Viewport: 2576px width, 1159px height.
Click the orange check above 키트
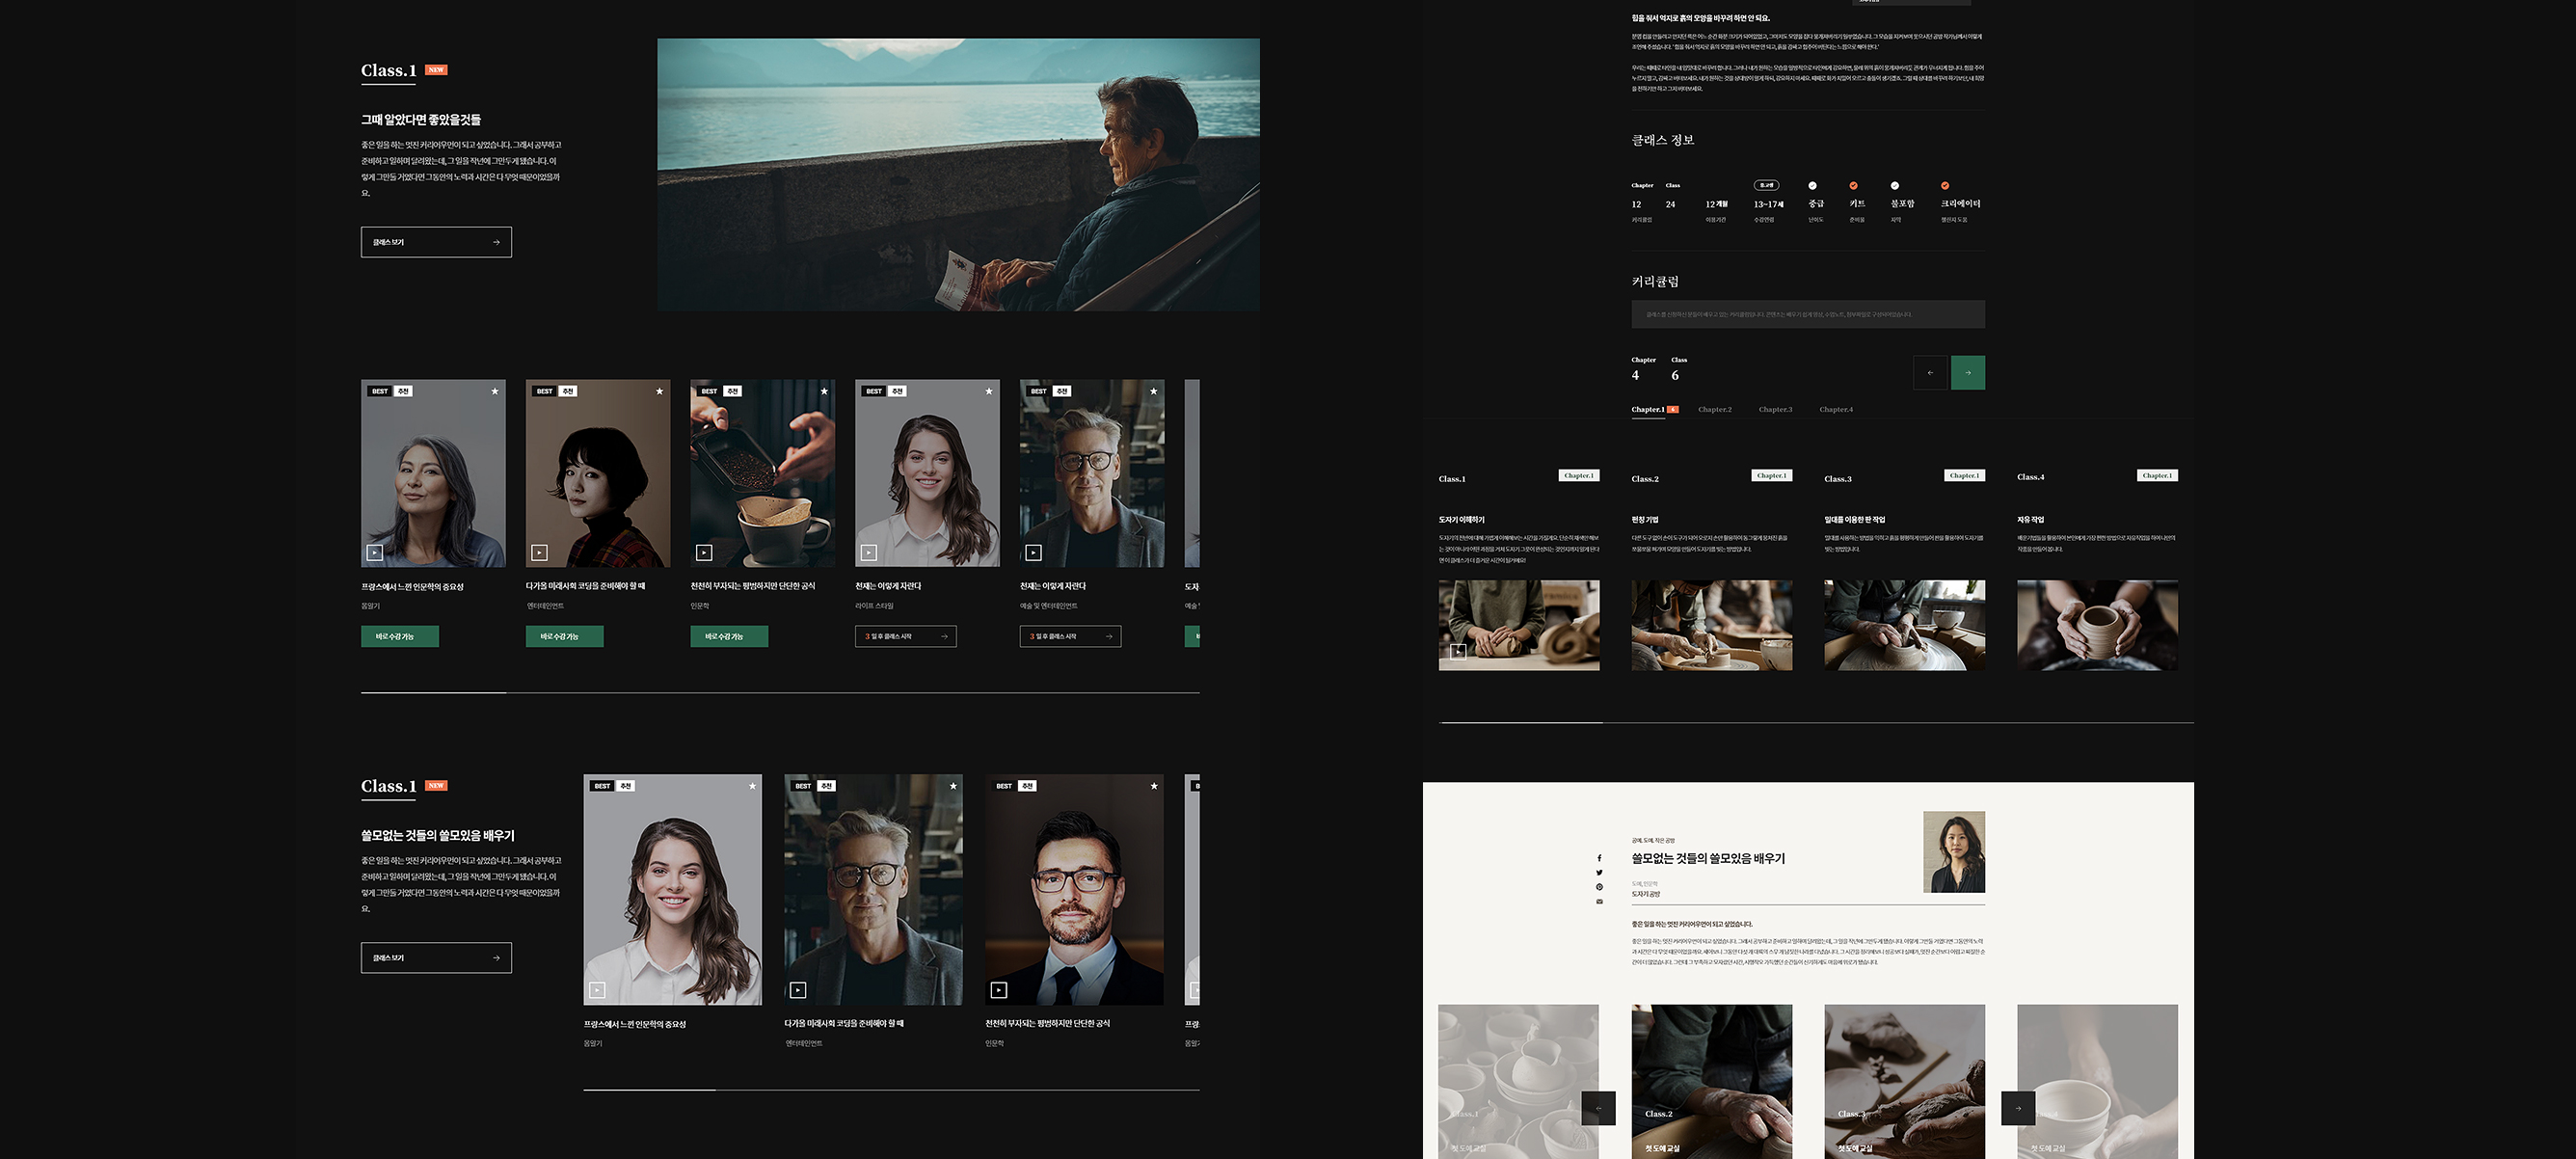point(1853,186)
